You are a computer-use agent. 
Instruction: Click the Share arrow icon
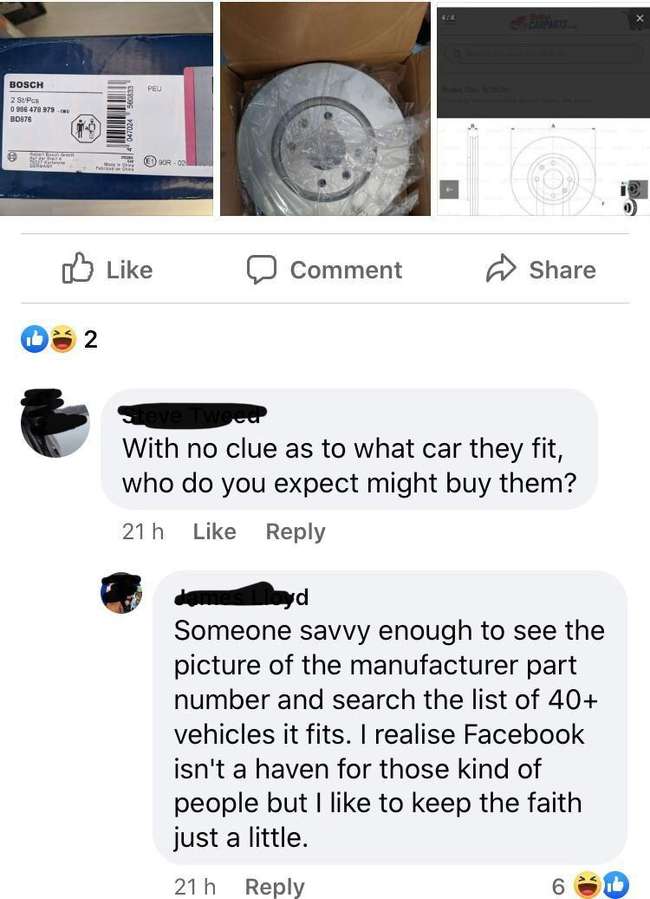(501, 268)
